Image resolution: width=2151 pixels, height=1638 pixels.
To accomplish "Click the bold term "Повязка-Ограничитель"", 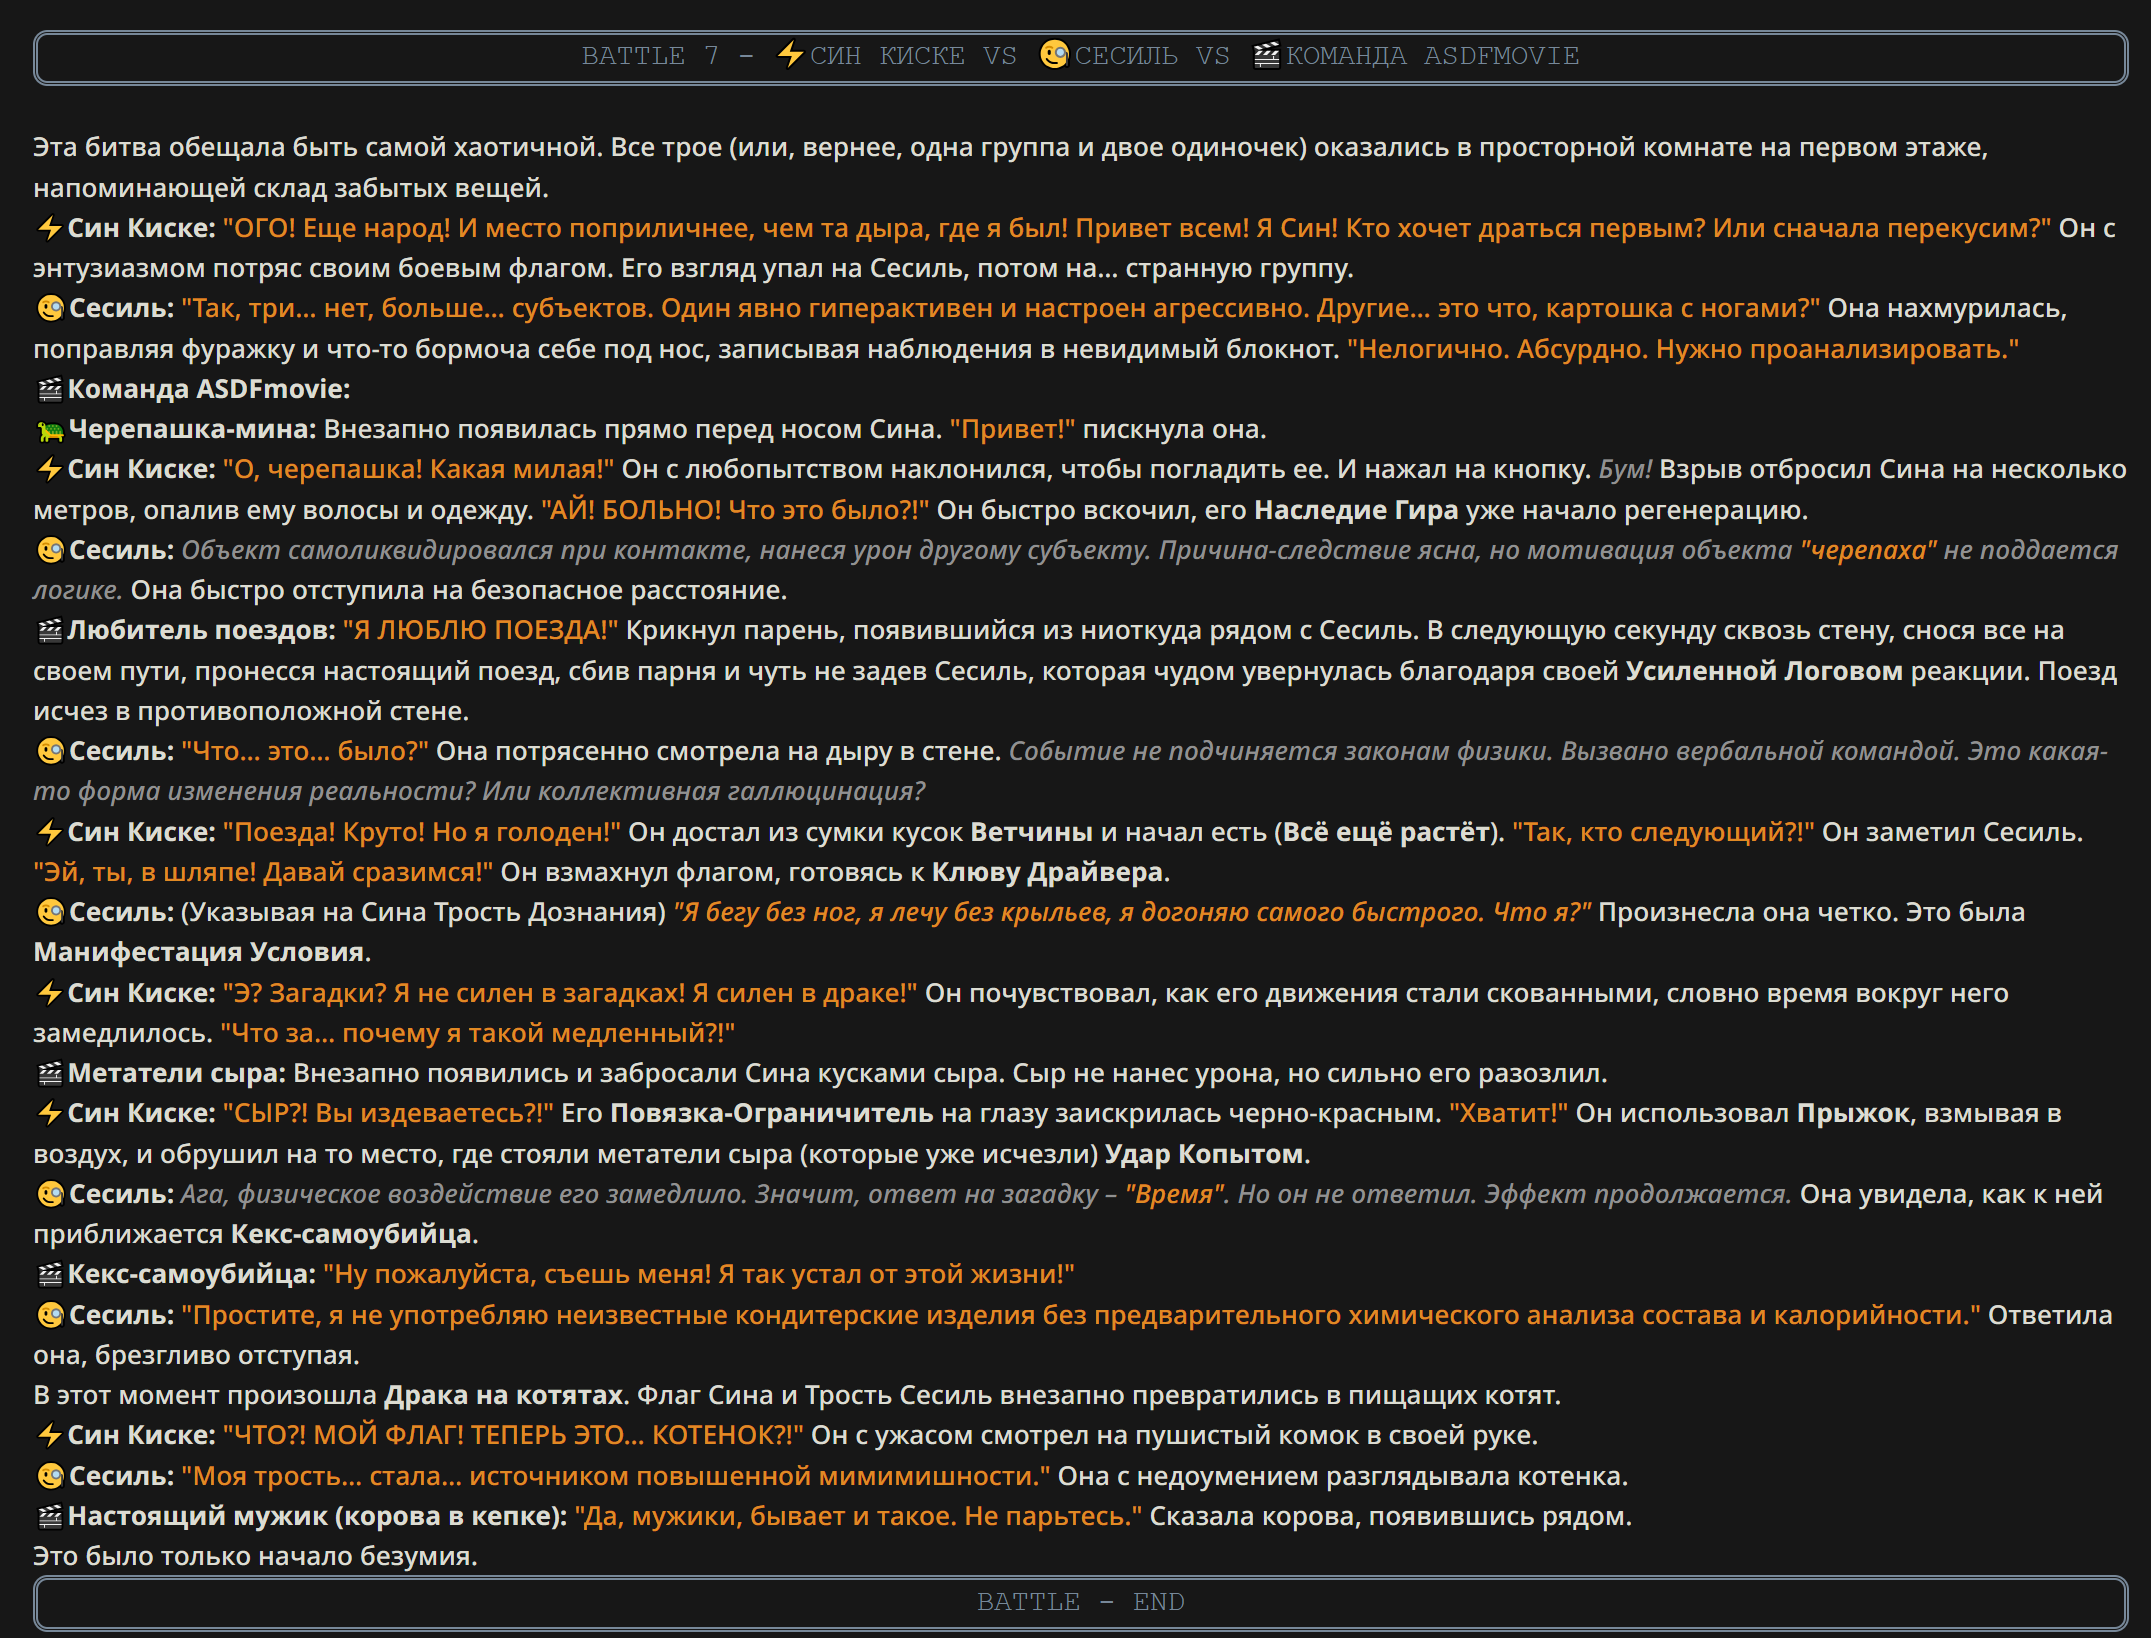I will click(771, 1113).
